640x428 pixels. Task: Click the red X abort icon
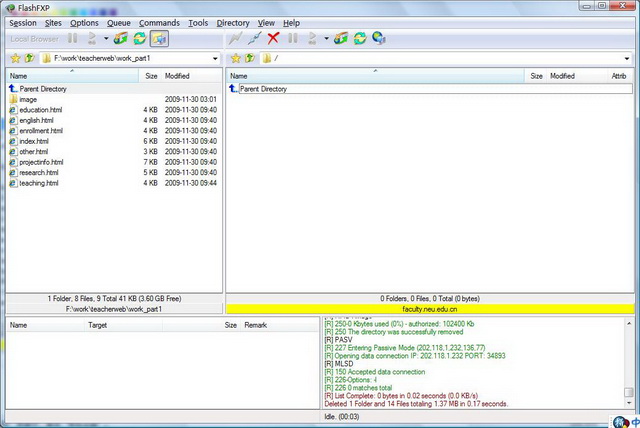tap(273, 38)
